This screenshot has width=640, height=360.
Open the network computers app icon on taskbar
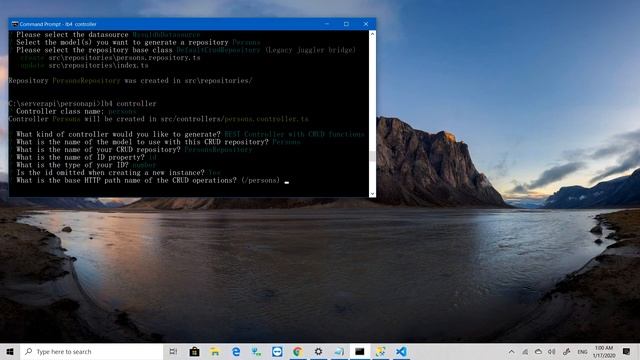[256, 351]
